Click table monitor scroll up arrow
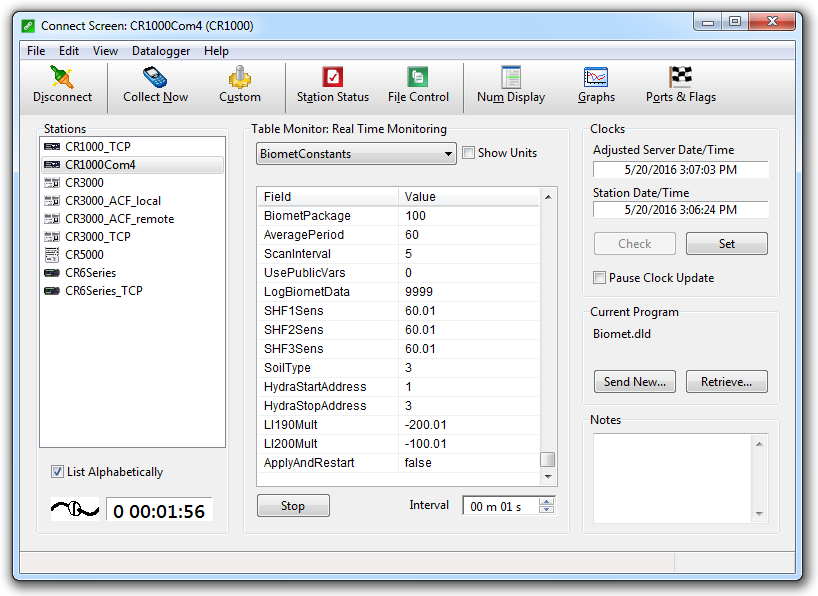 pyautogui.click(x=548, y=197)
